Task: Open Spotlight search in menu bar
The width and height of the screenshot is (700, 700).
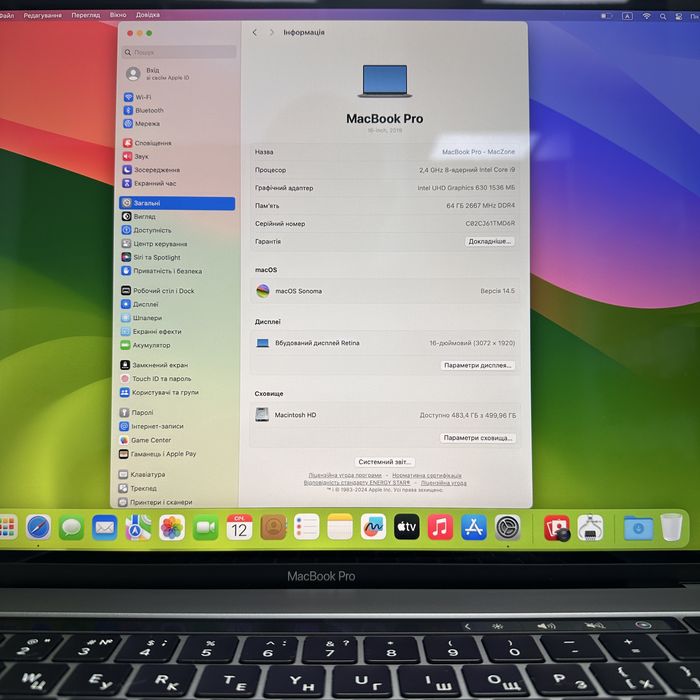Action: coord(663,17)
